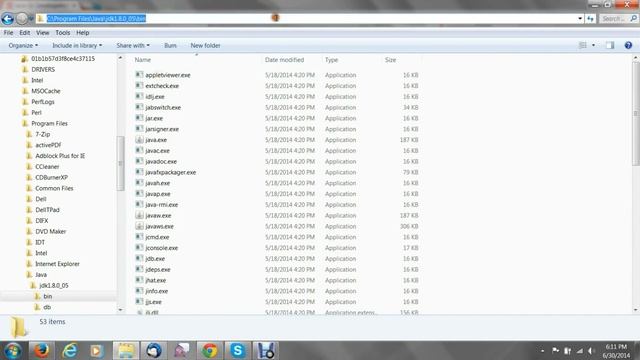The height and width of the screenshot is (360, 640).
Task: Select the jcmd.exe file name
Action: 157,237
